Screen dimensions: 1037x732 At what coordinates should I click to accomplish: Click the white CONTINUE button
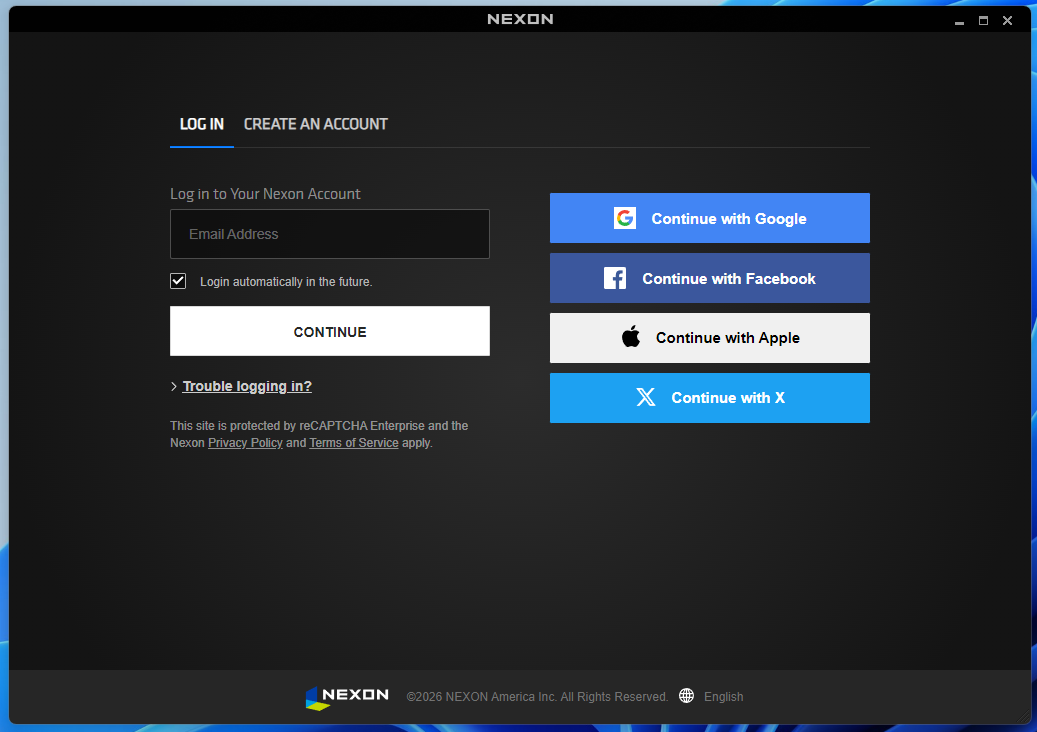click(330, 331)
